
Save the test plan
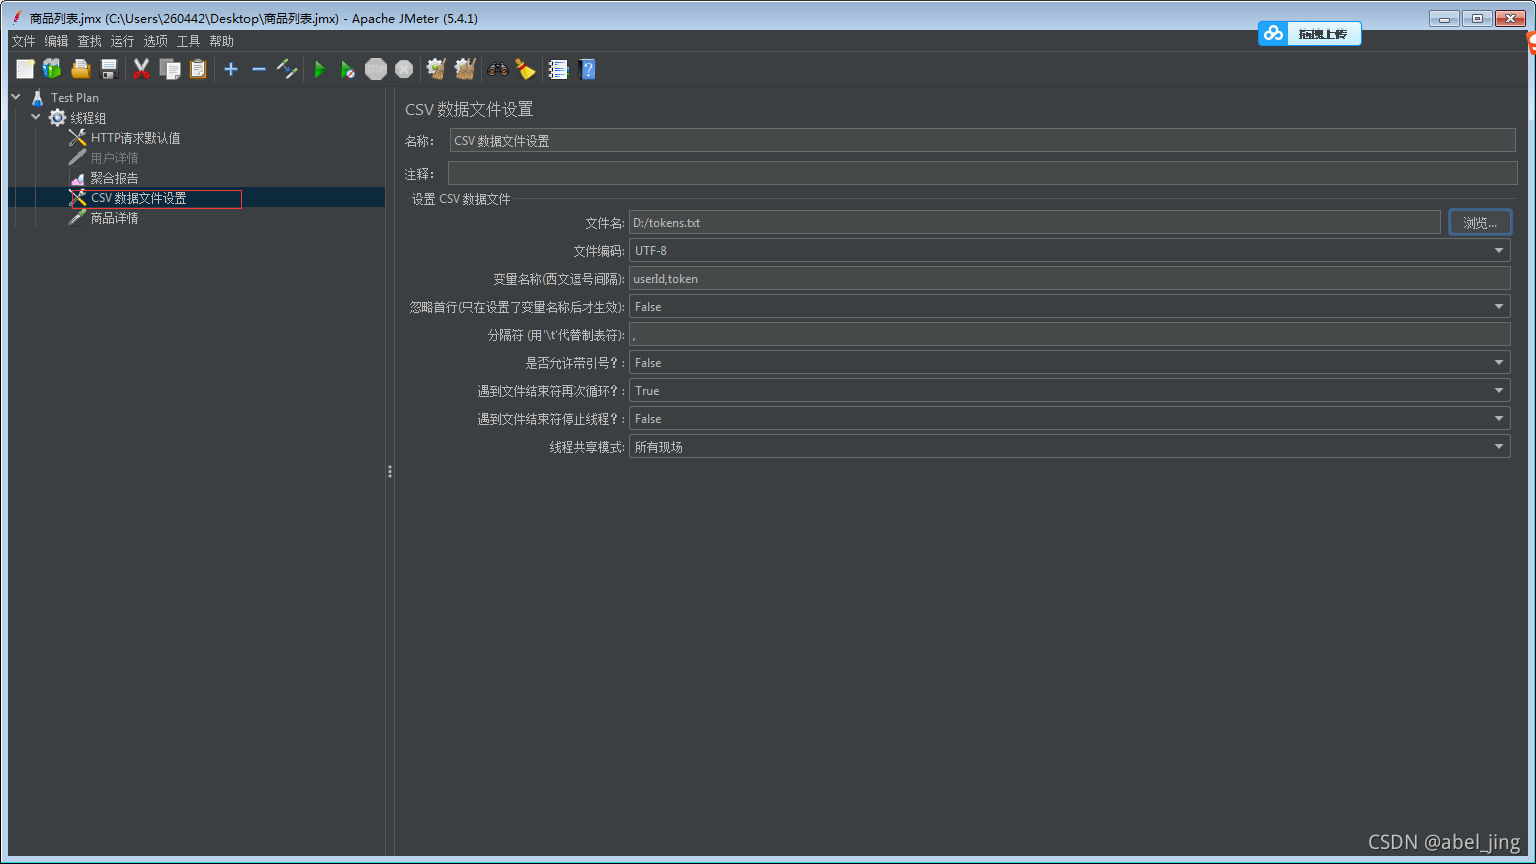click(x=109, y=69)
